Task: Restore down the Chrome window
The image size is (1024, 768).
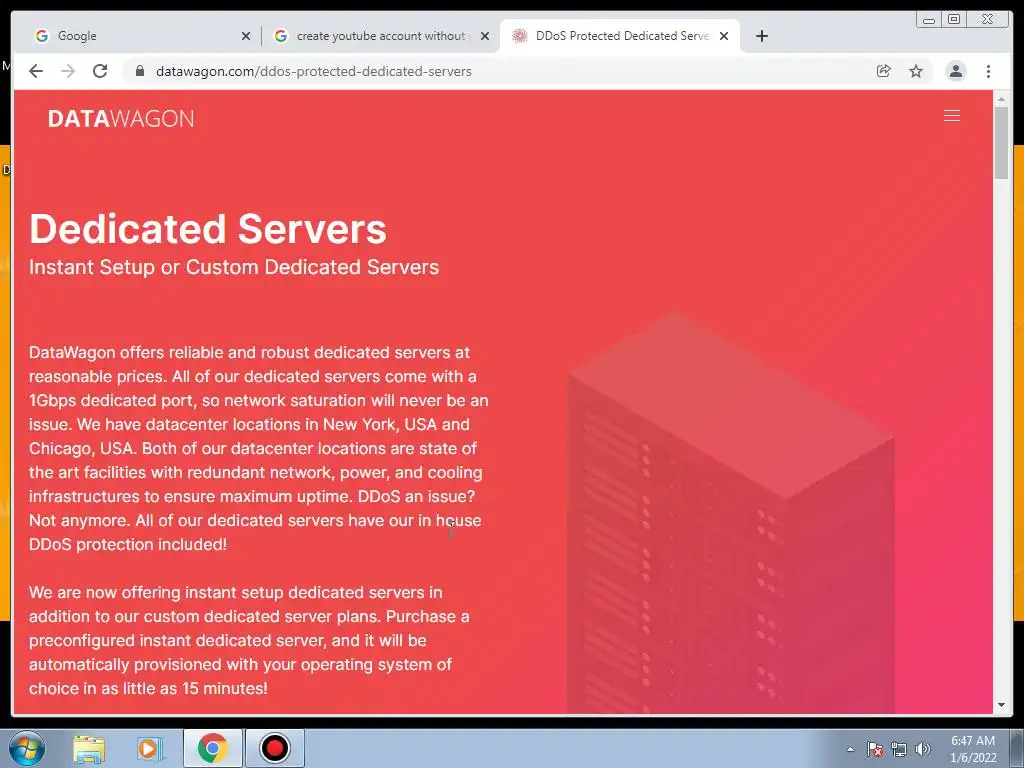Action: [x=954, y=20]
